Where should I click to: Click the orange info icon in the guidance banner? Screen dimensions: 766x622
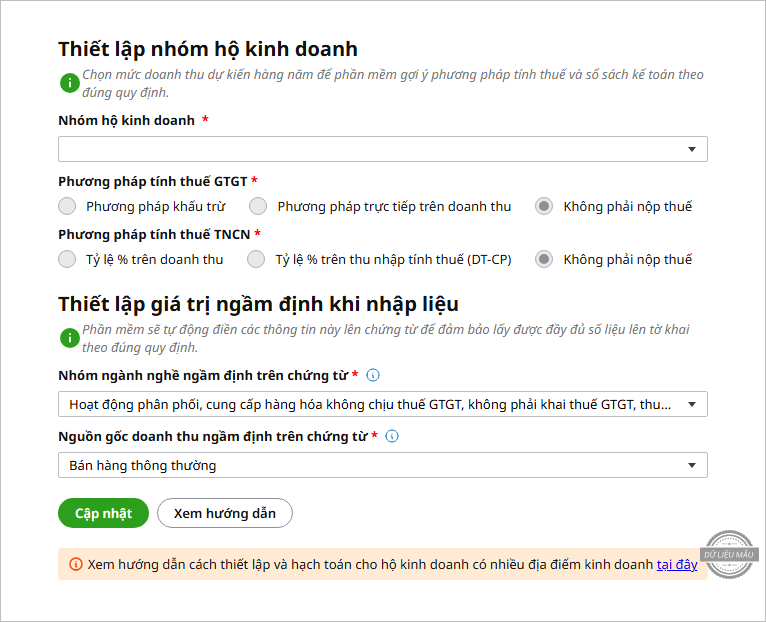(75, 564)
